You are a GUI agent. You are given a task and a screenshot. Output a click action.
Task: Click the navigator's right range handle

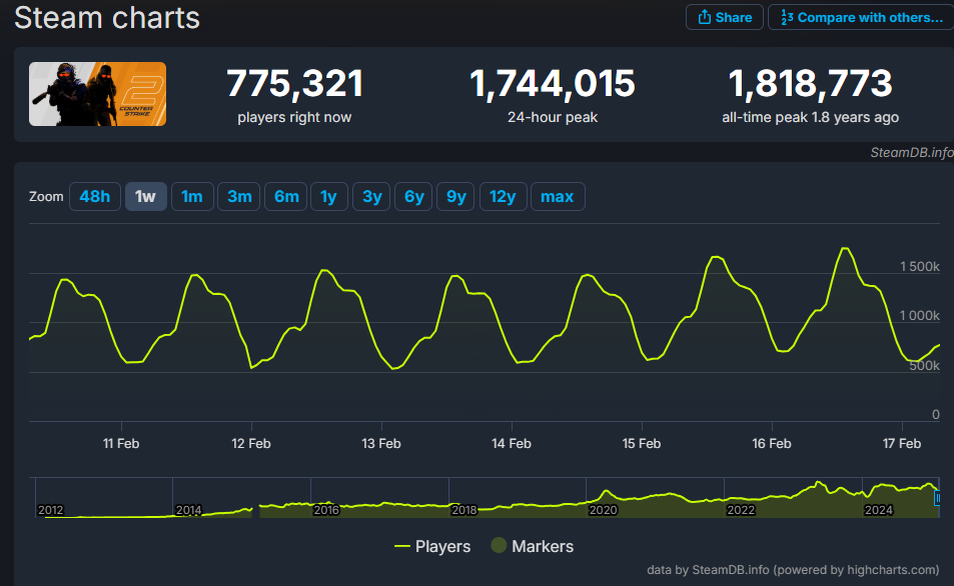[938, 498]
